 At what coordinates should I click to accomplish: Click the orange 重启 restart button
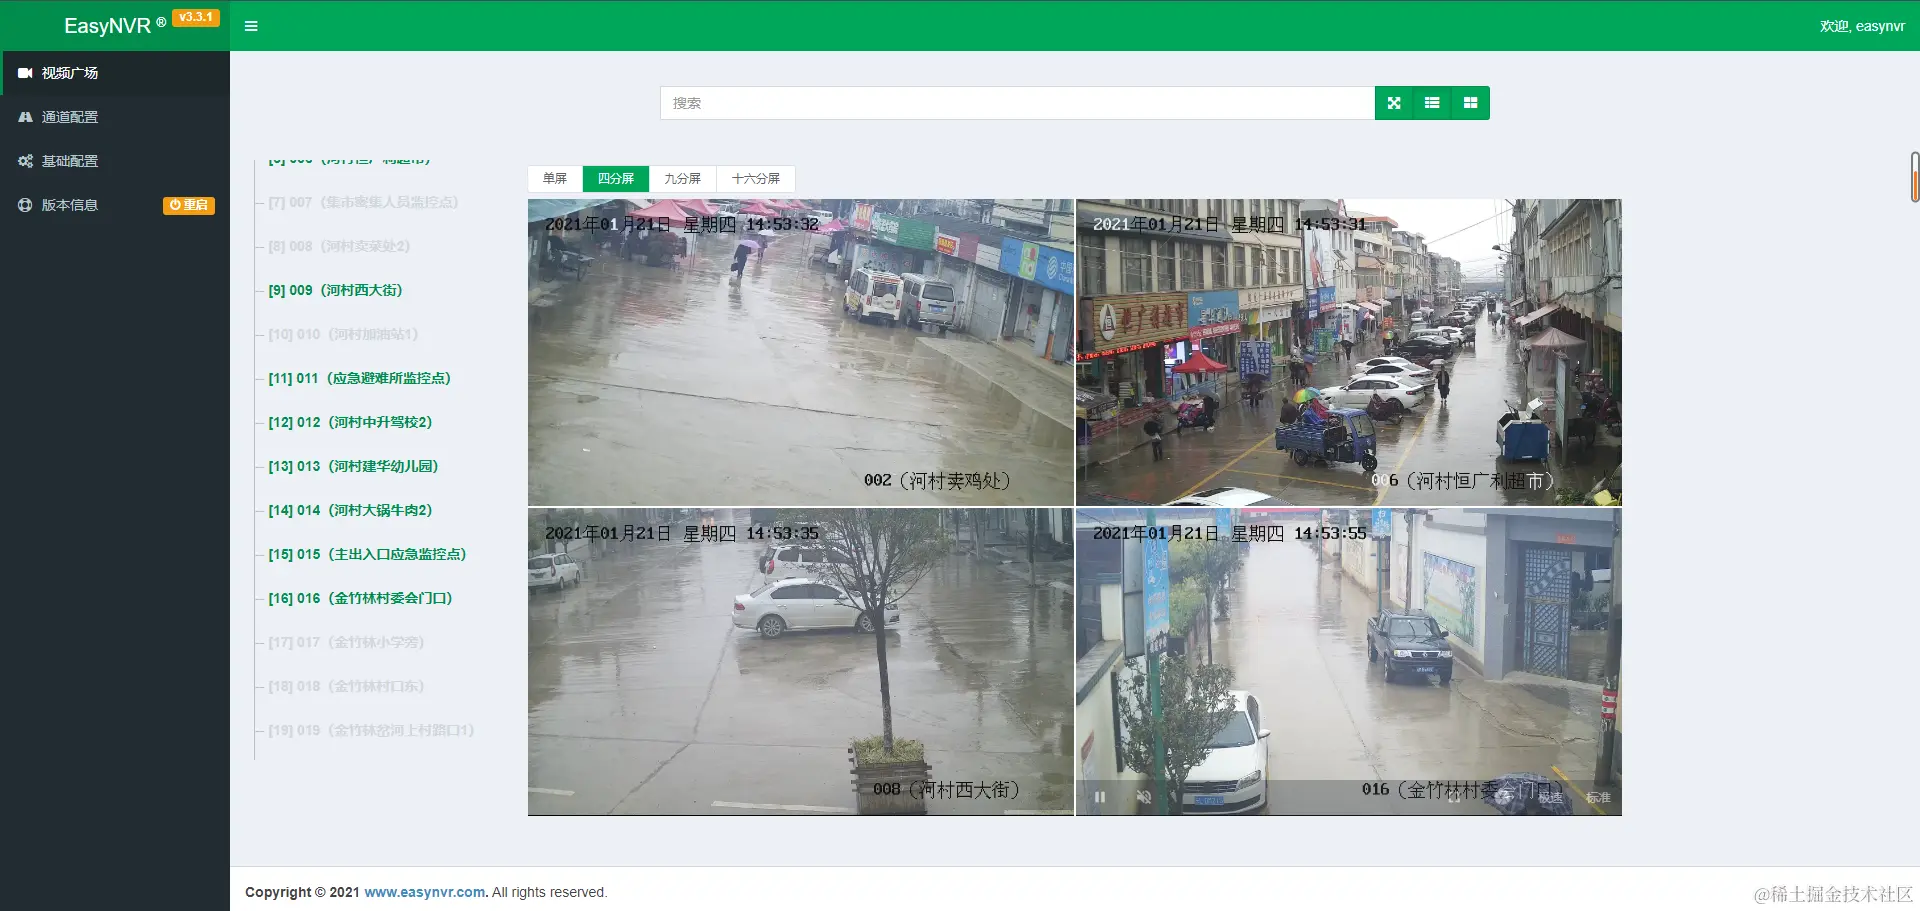click(189, 205)
